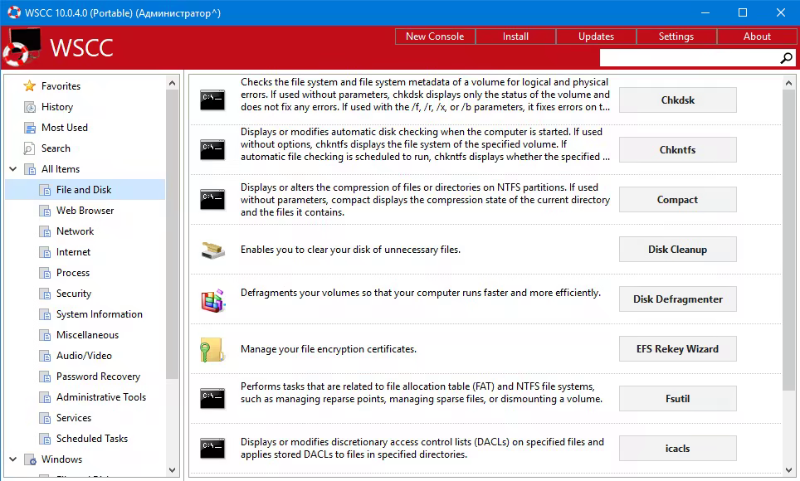
Task: Open the New Console tab
Action: [x=435, y=36]
